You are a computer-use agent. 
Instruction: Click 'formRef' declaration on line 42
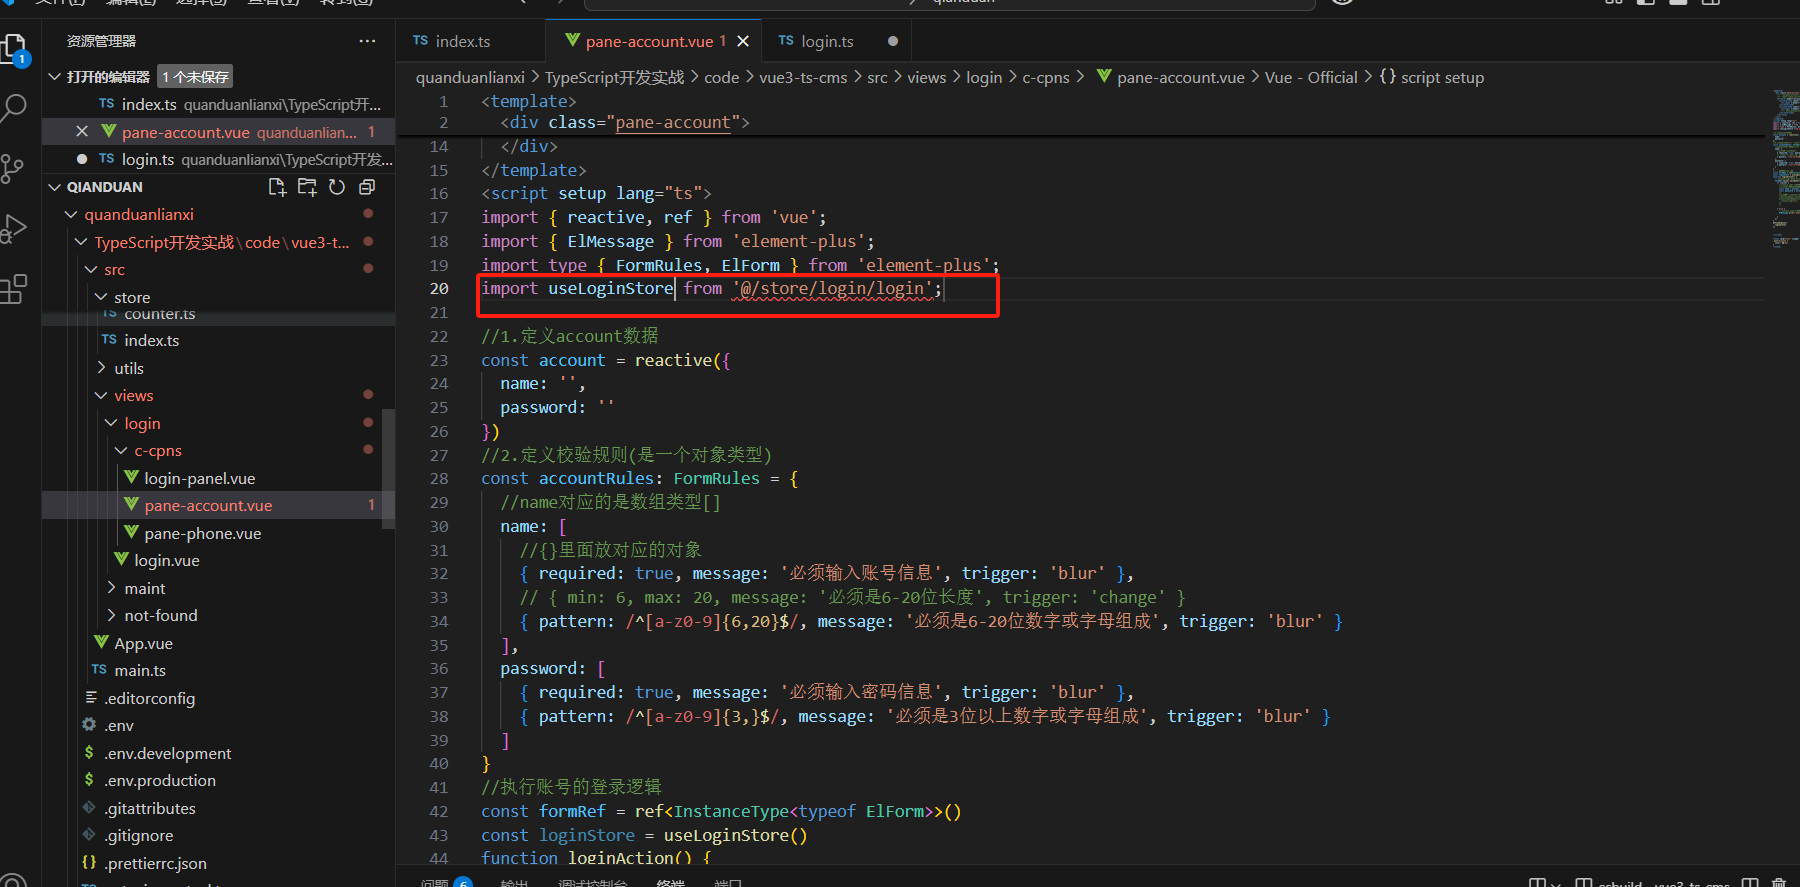tap(572, 812)
